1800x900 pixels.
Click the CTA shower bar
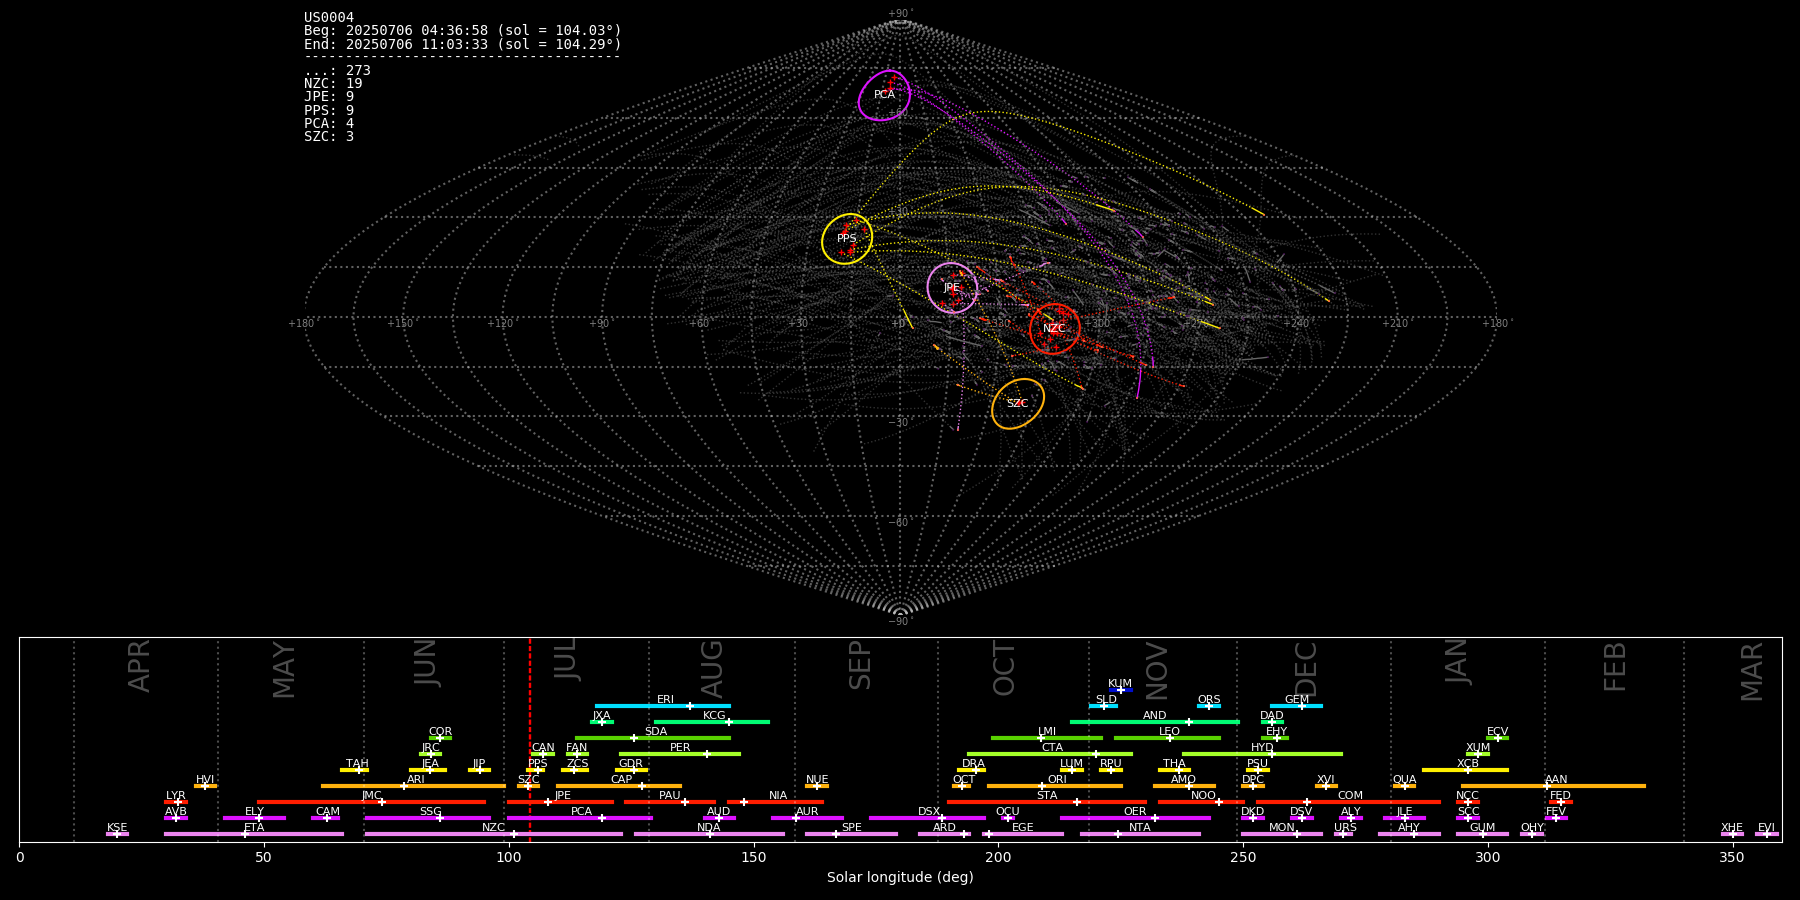pyautogui.click(x=1050, y=754)
